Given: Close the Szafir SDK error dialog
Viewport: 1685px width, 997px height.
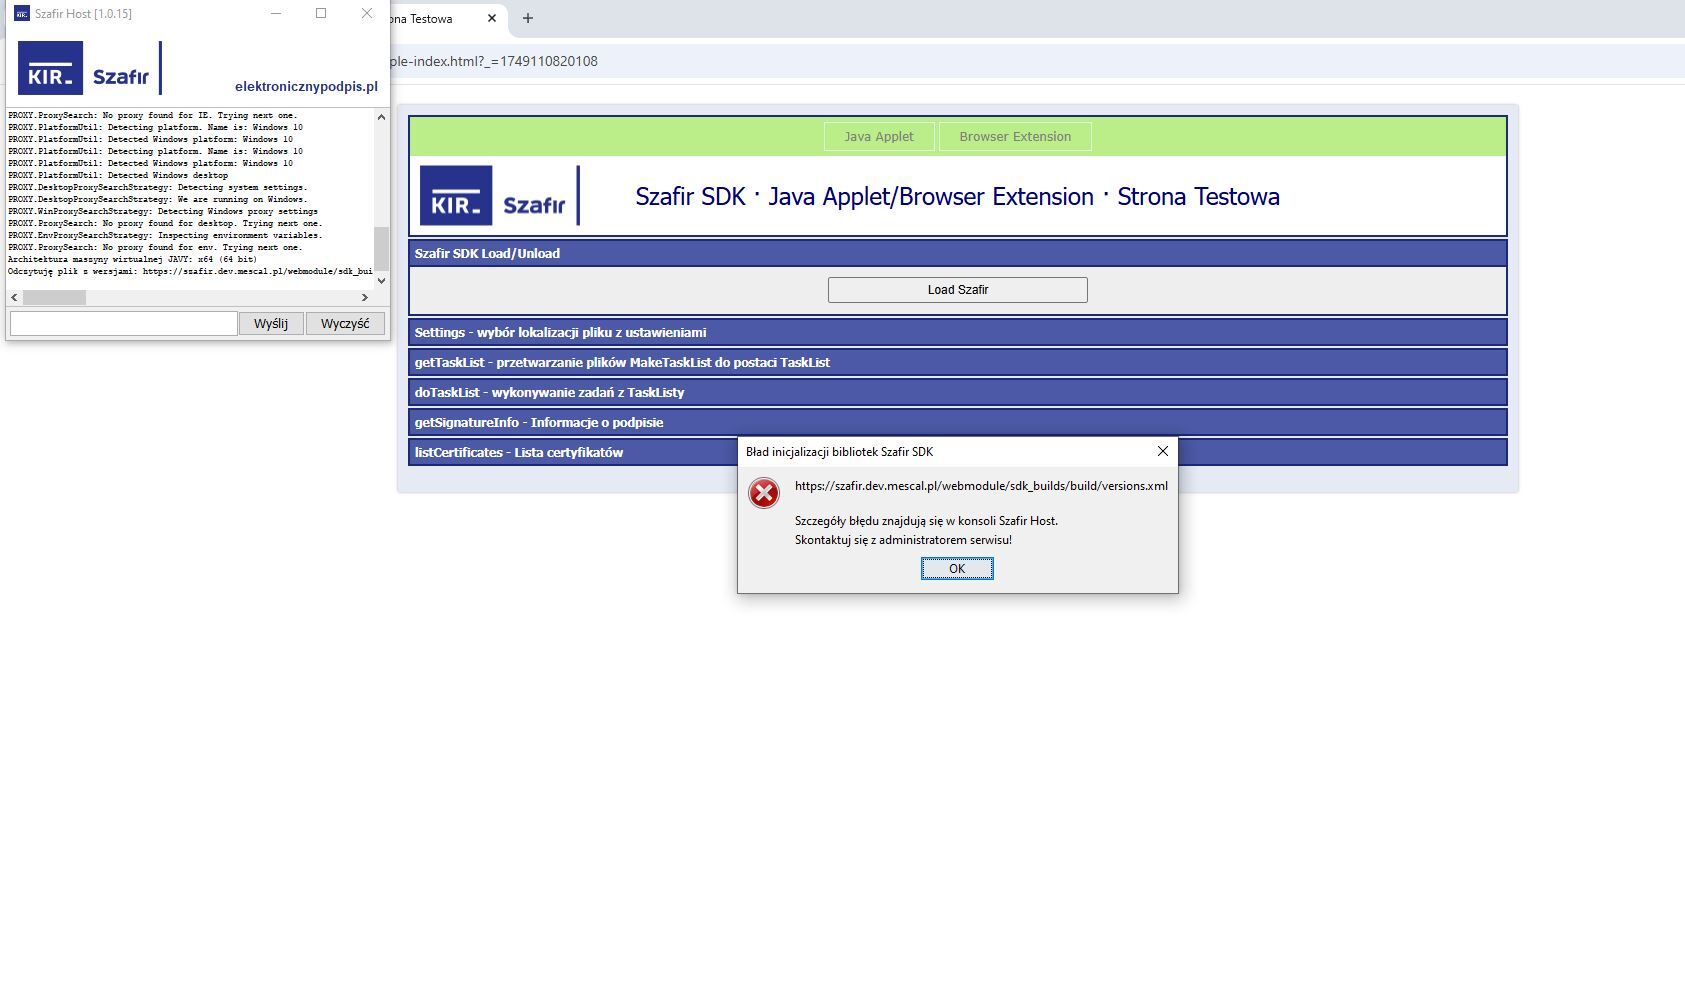Looking at the screenshot, I should 1162,451.
